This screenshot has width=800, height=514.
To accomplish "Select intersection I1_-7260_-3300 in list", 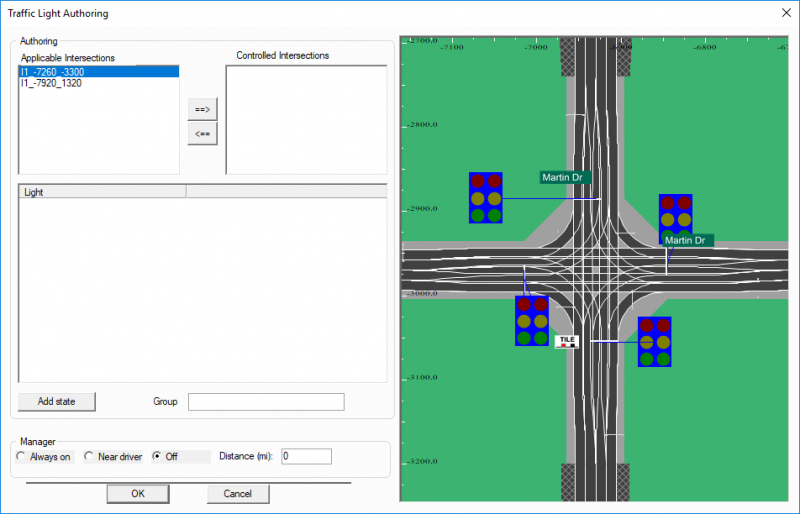I will 98,72.
